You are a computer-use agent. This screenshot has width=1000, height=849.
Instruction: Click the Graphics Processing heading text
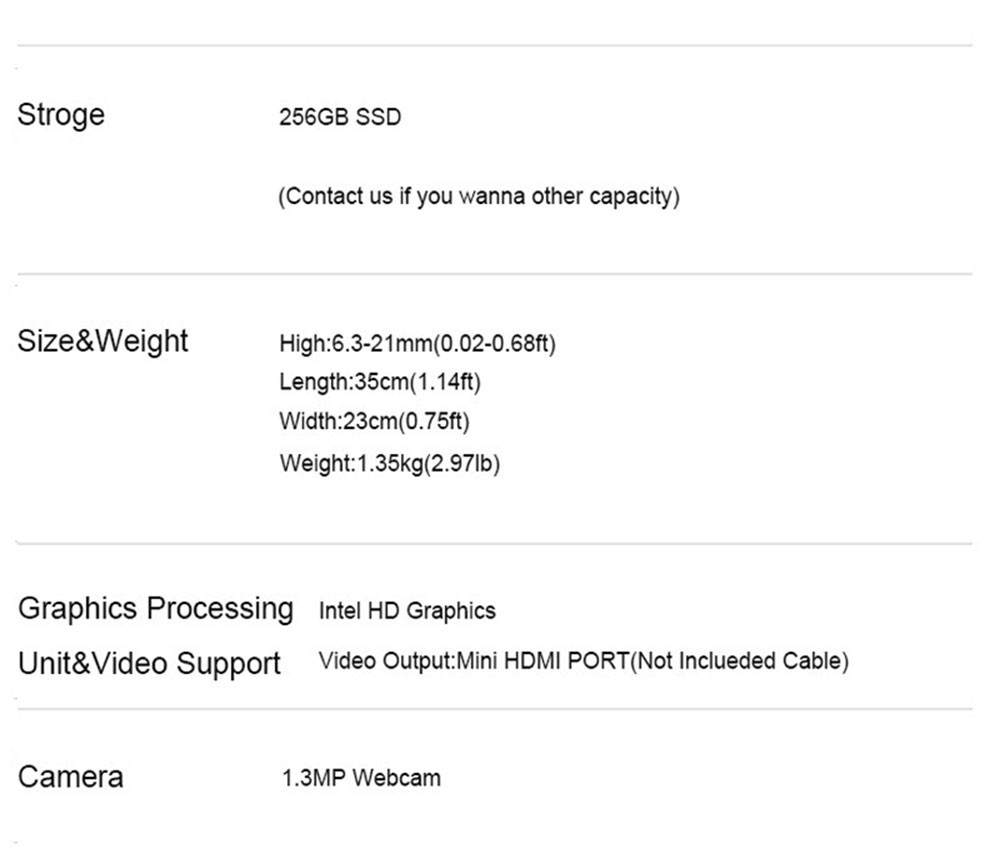156,608
